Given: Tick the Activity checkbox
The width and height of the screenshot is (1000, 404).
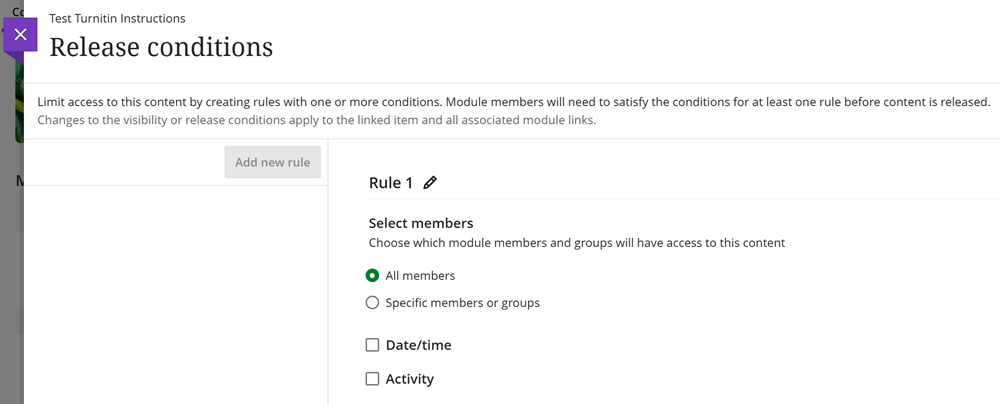Looking at the screenshot, I should (373, 379).
